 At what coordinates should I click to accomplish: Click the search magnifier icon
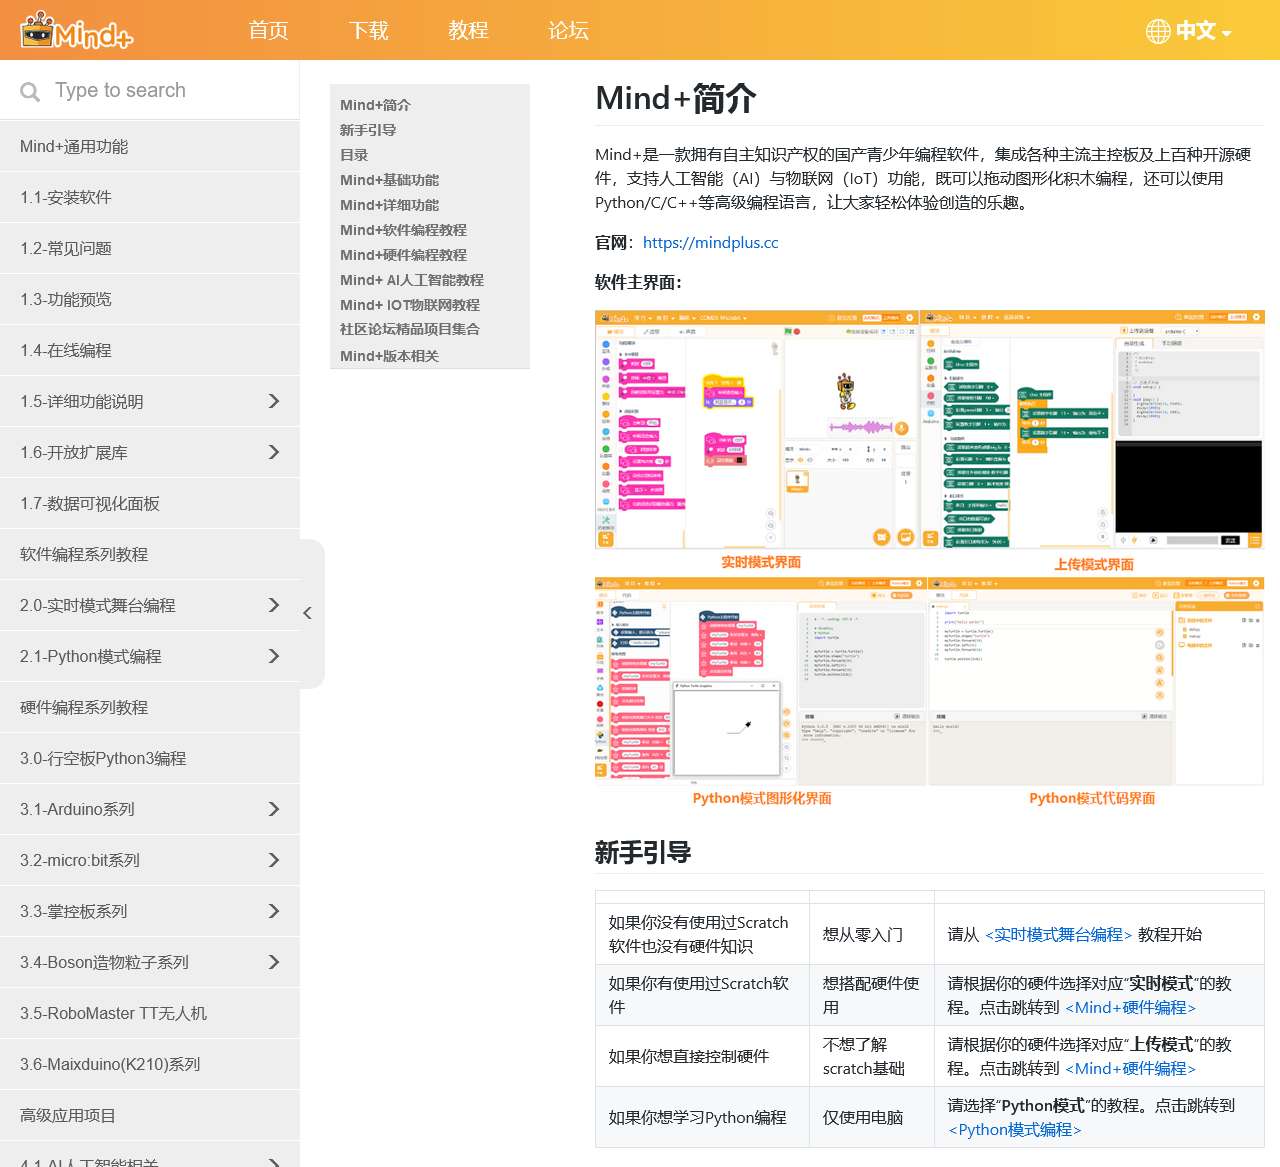click(x=29, y=90)
